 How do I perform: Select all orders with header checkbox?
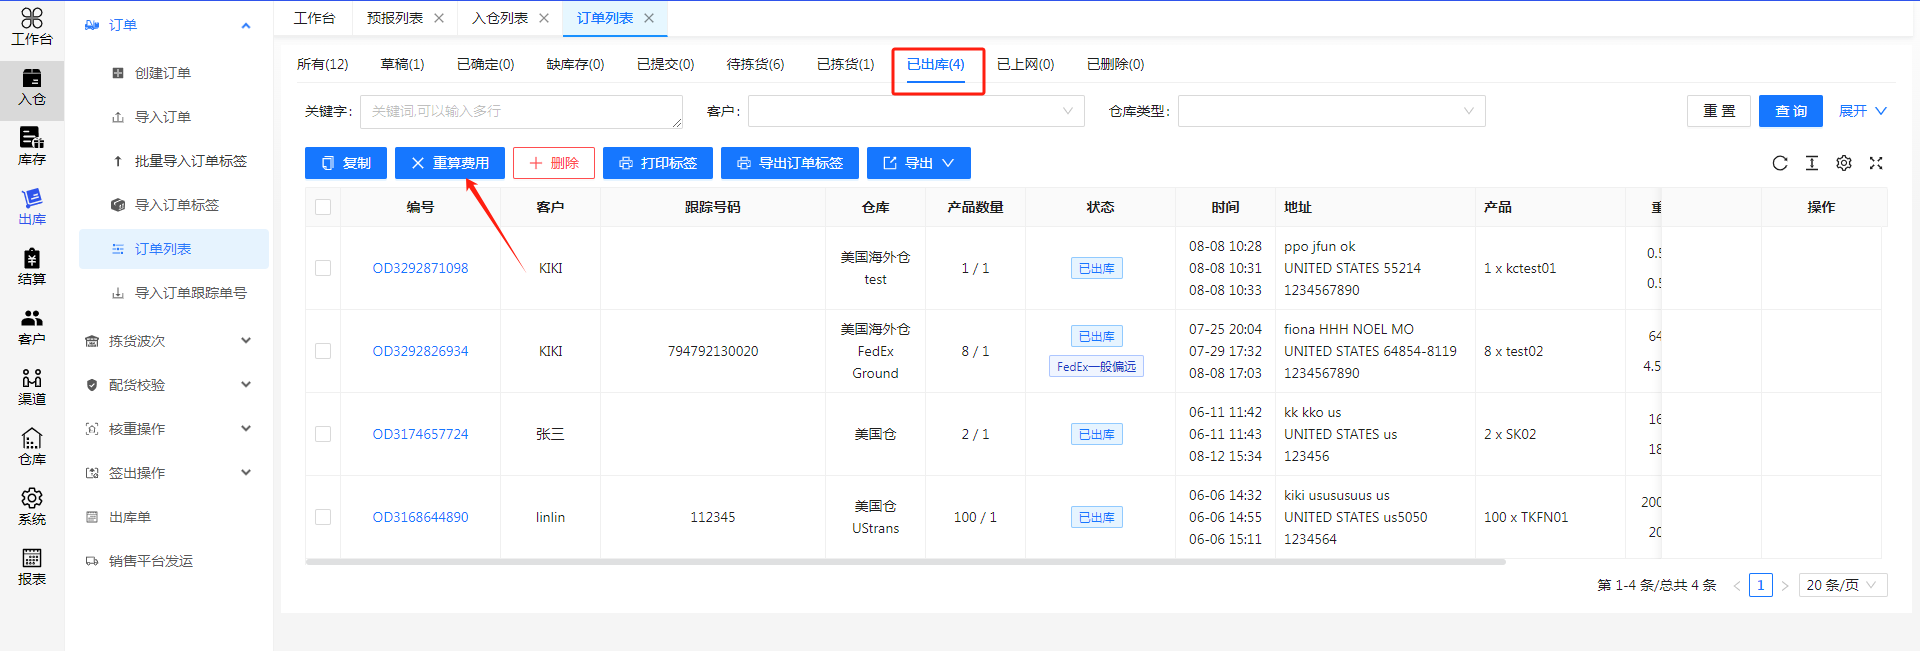click(323, 207)
